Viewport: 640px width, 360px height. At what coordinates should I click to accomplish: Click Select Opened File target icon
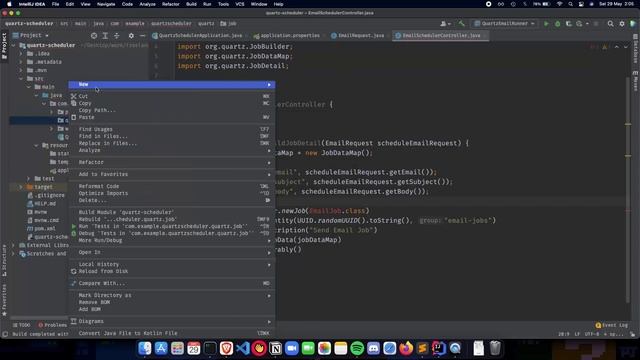point(94,36)
